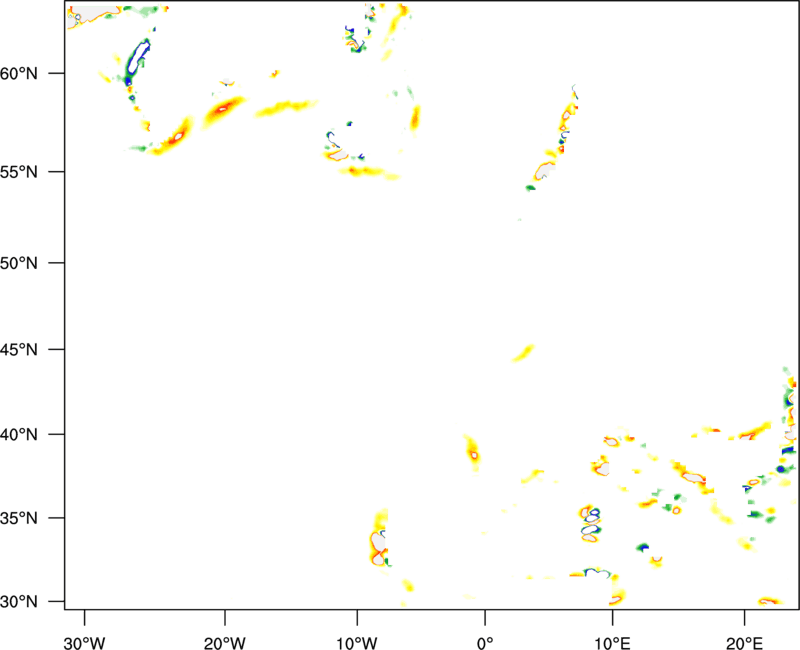Select the 45°N latitude label
The width and height of the screenshot is (800, 650).
pyautogui.click(x=19, y=349)
